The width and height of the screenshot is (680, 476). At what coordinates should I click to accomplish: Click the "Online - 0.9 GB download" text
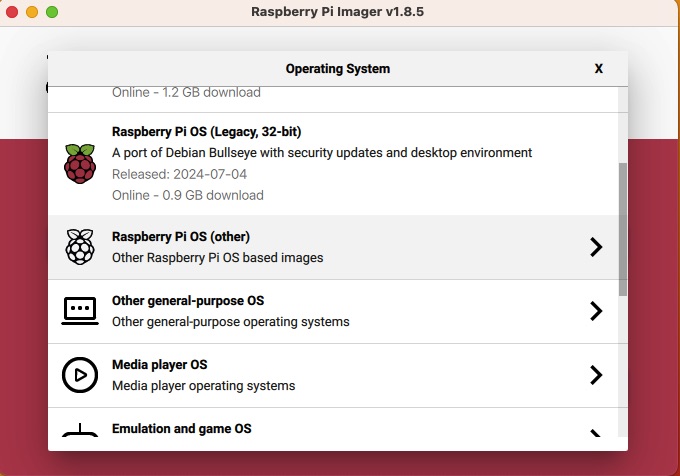click(x=188, y=195)
